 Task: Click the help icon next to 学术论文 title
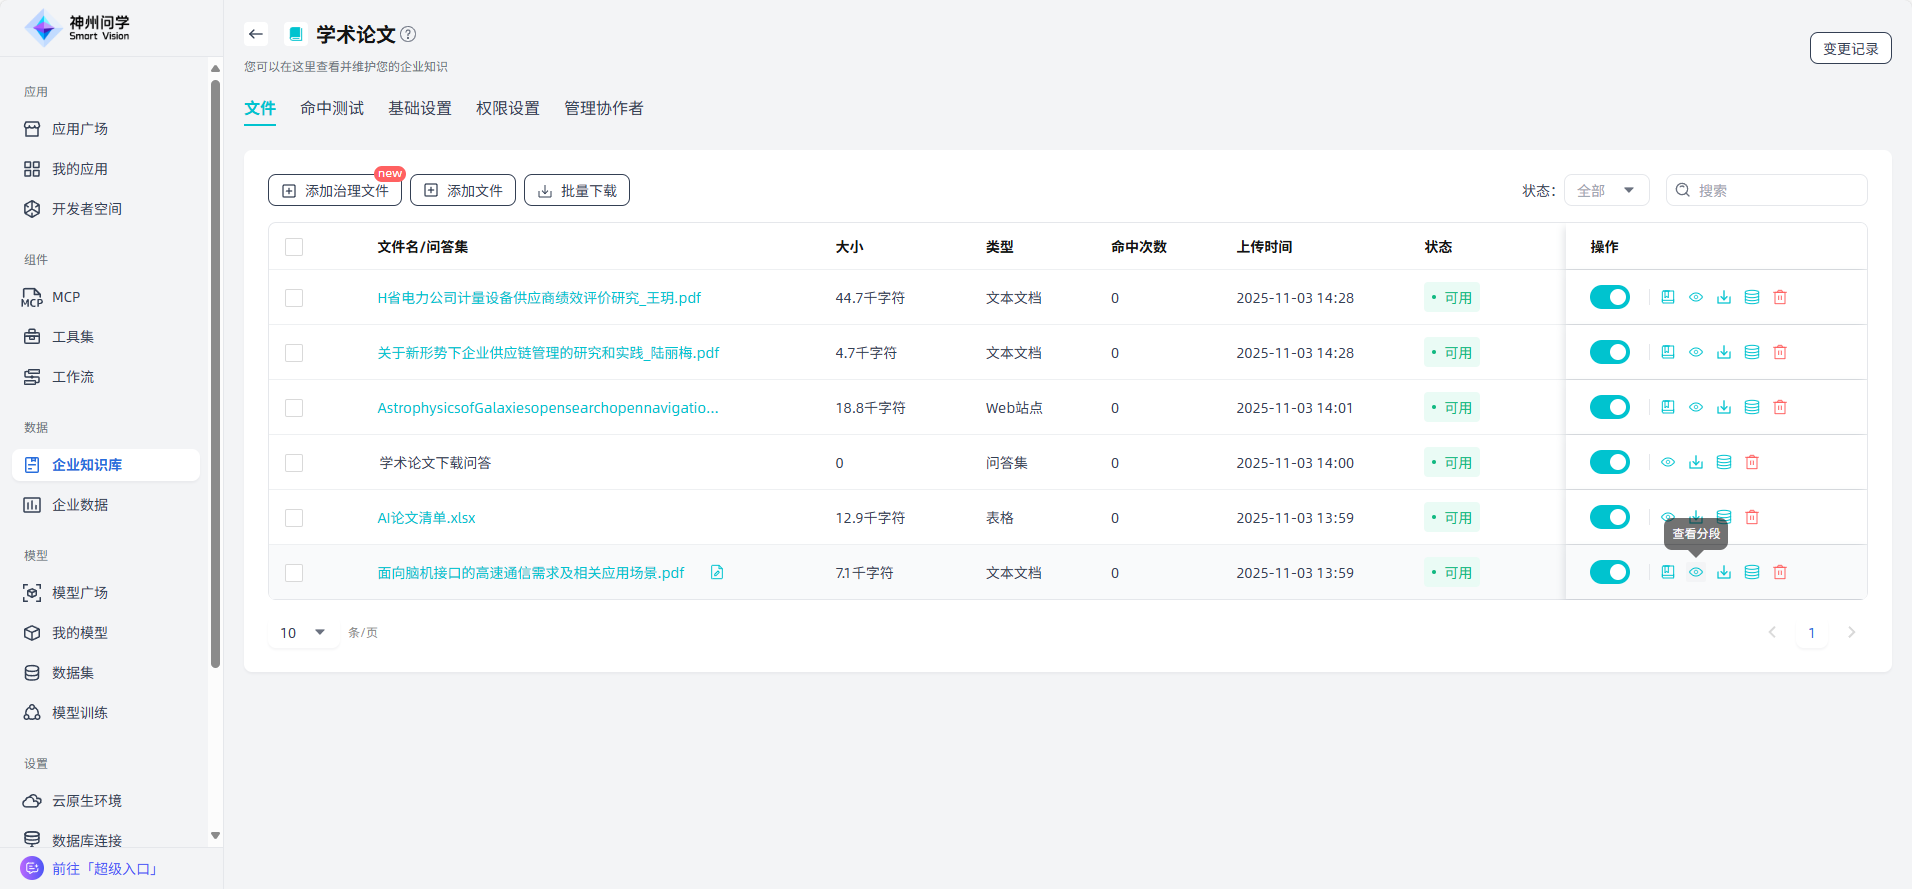[408, 34]
